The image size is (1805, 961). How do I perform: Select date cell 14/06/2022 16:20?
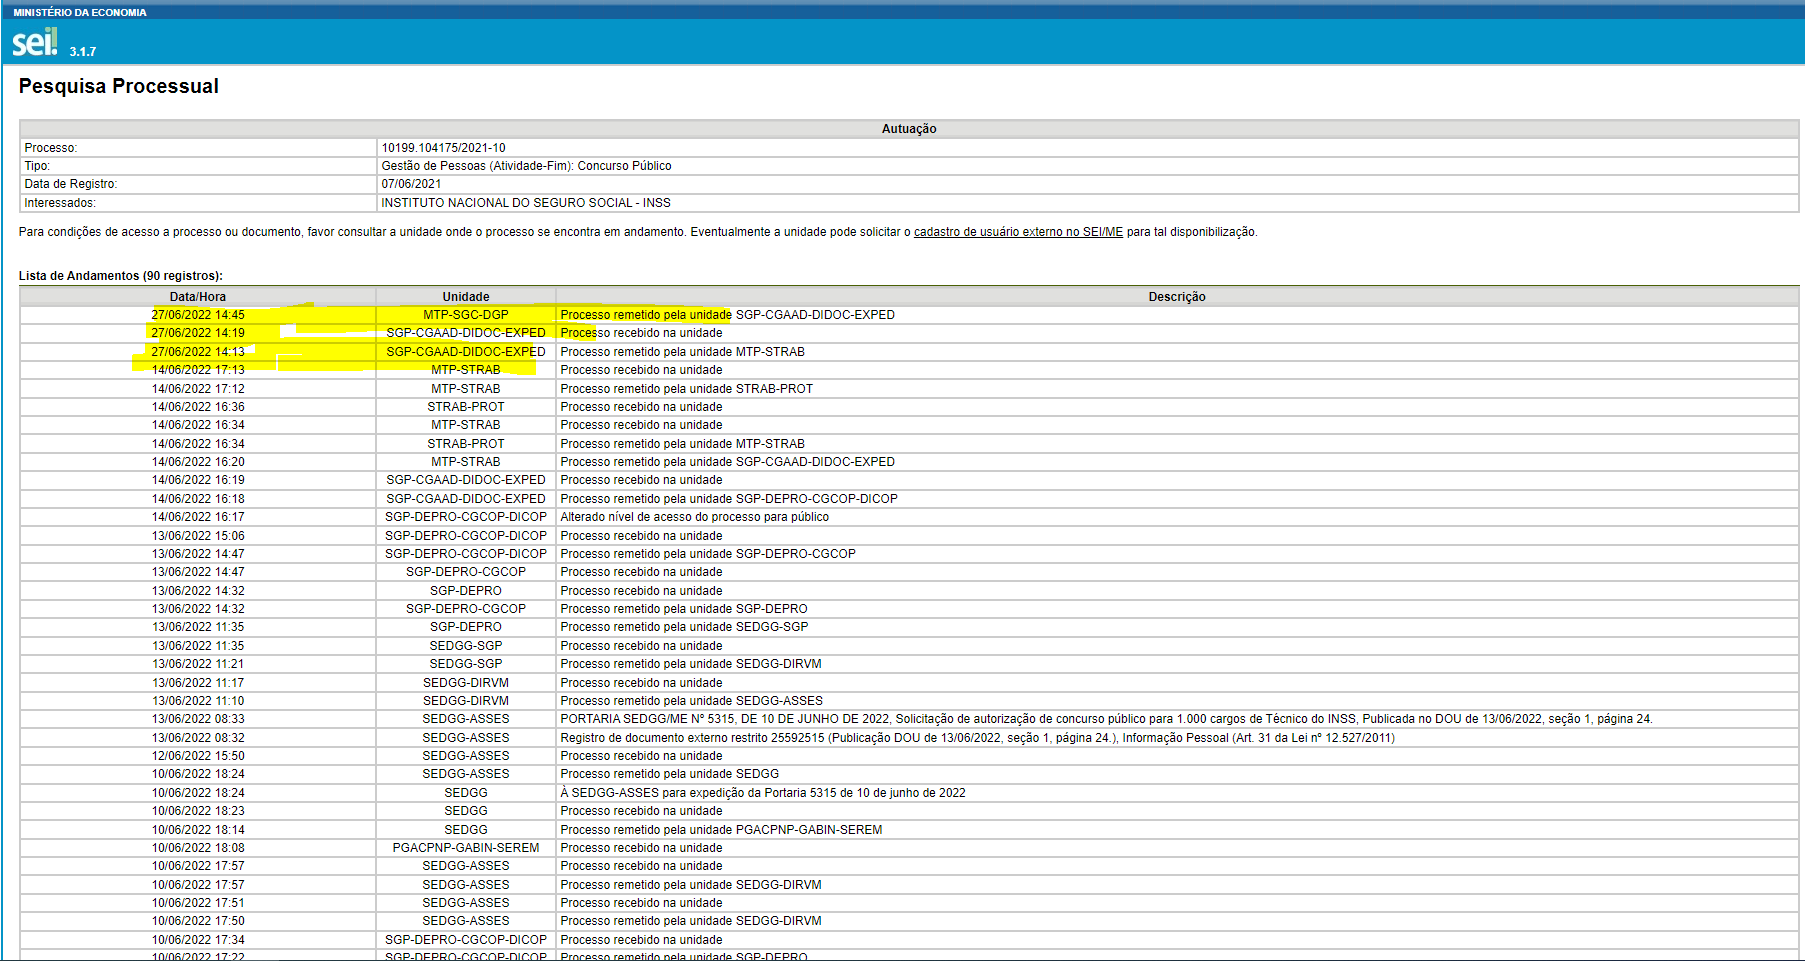(x=198, y=462)
